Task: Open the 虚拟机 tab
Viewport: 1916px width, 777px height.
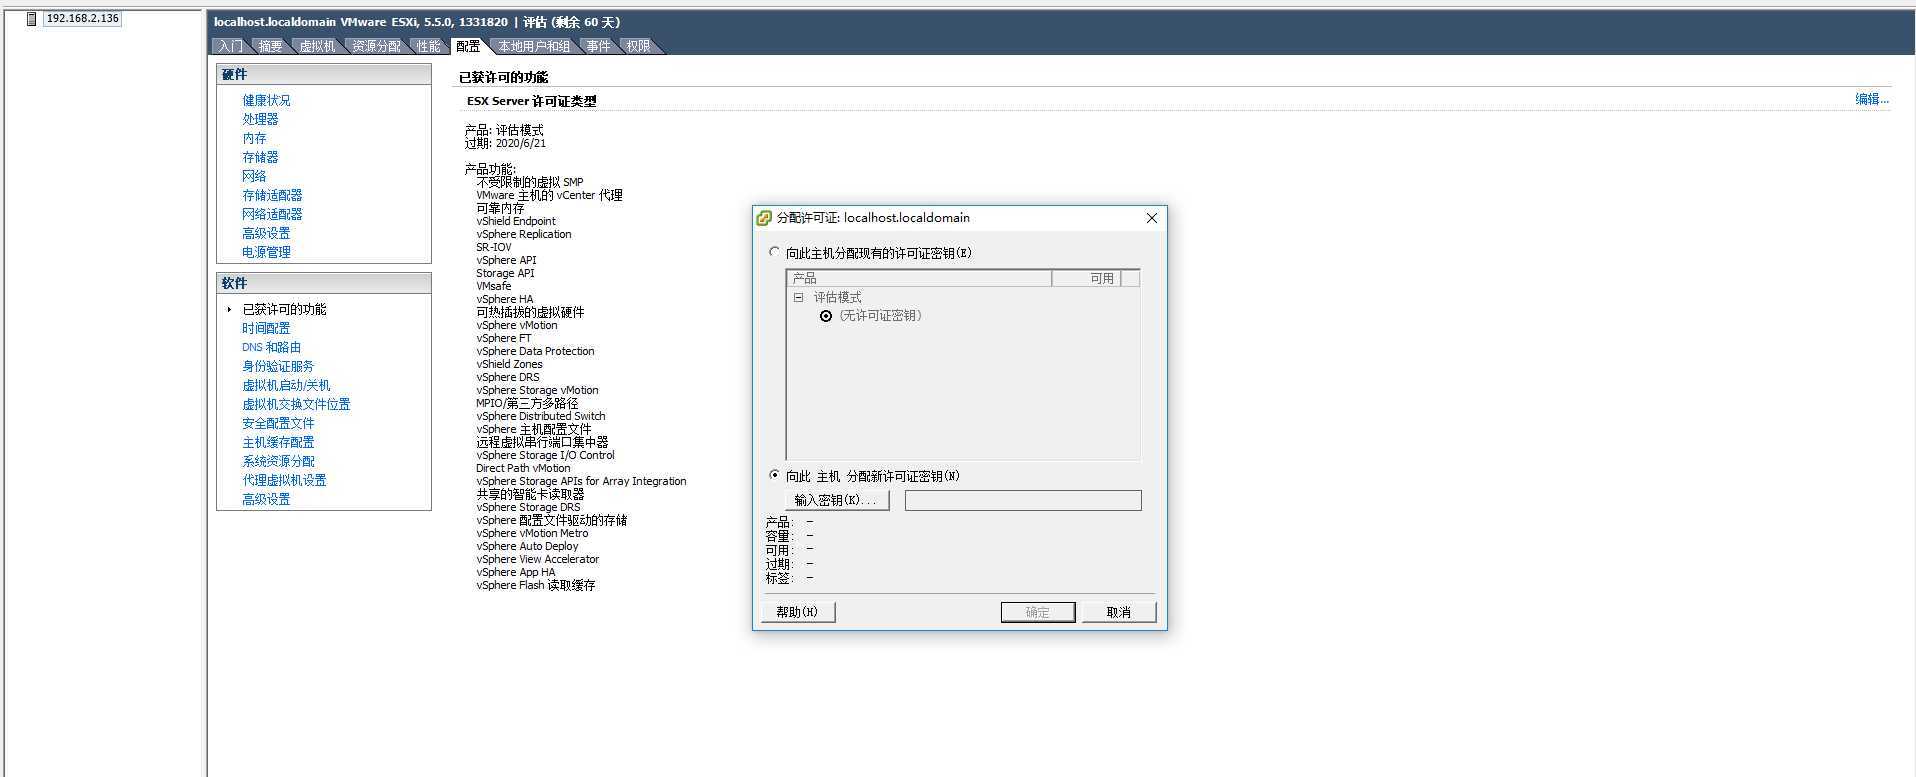Action: [317, 46]
